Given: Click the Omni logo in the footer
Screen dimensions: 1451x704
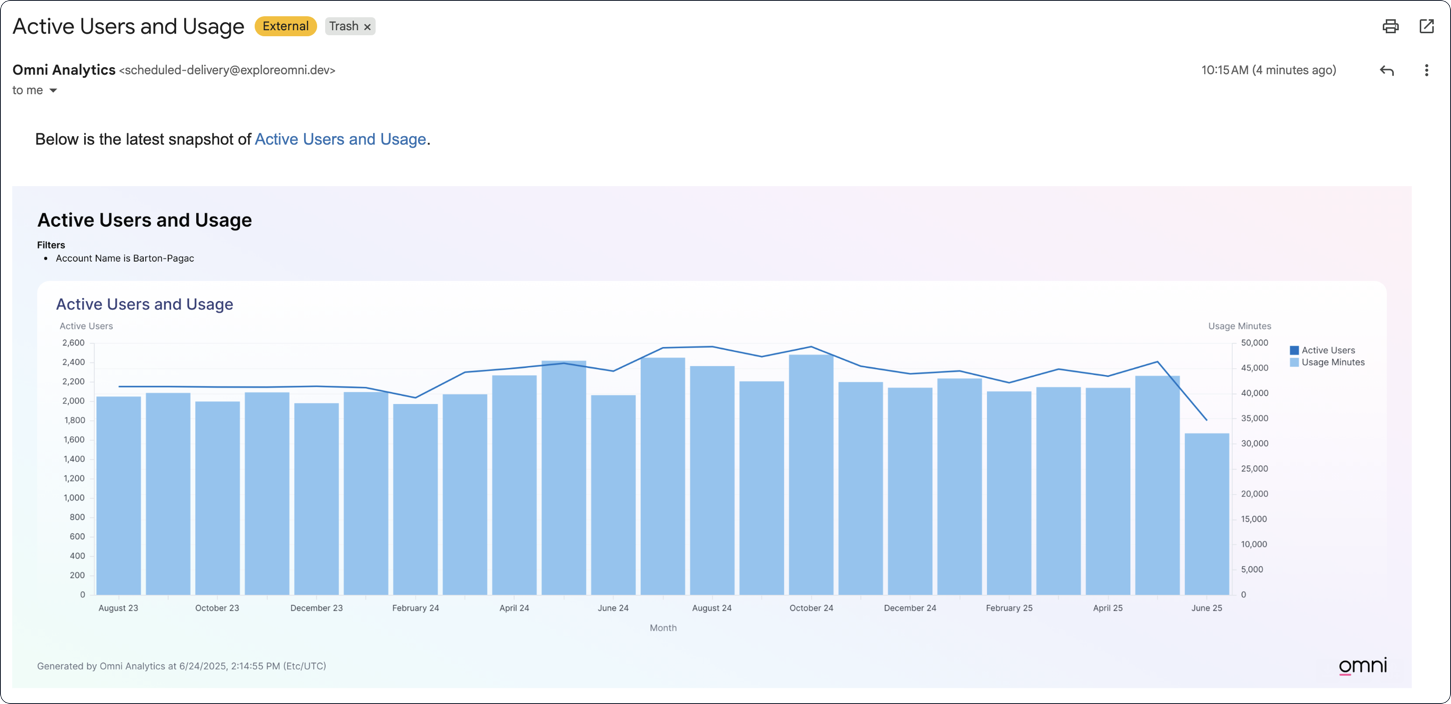Looking at the screenshot, I should pos(1362,666).
